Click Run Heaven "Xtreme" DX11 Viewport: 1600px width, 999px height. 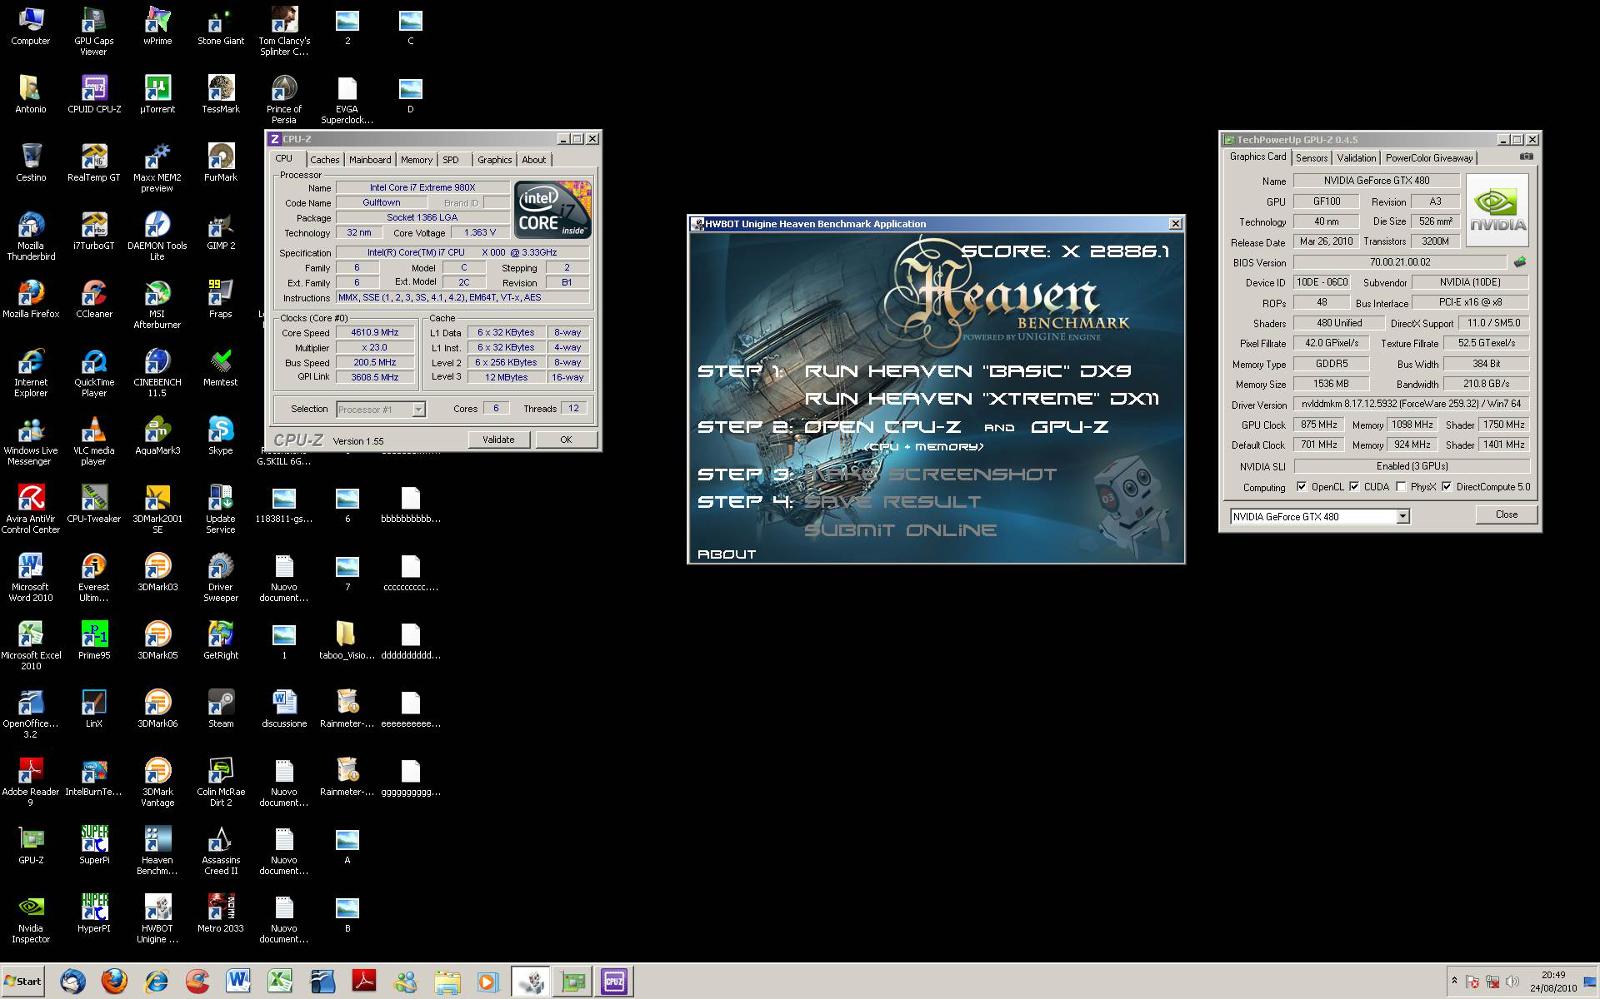coord(981,399)
